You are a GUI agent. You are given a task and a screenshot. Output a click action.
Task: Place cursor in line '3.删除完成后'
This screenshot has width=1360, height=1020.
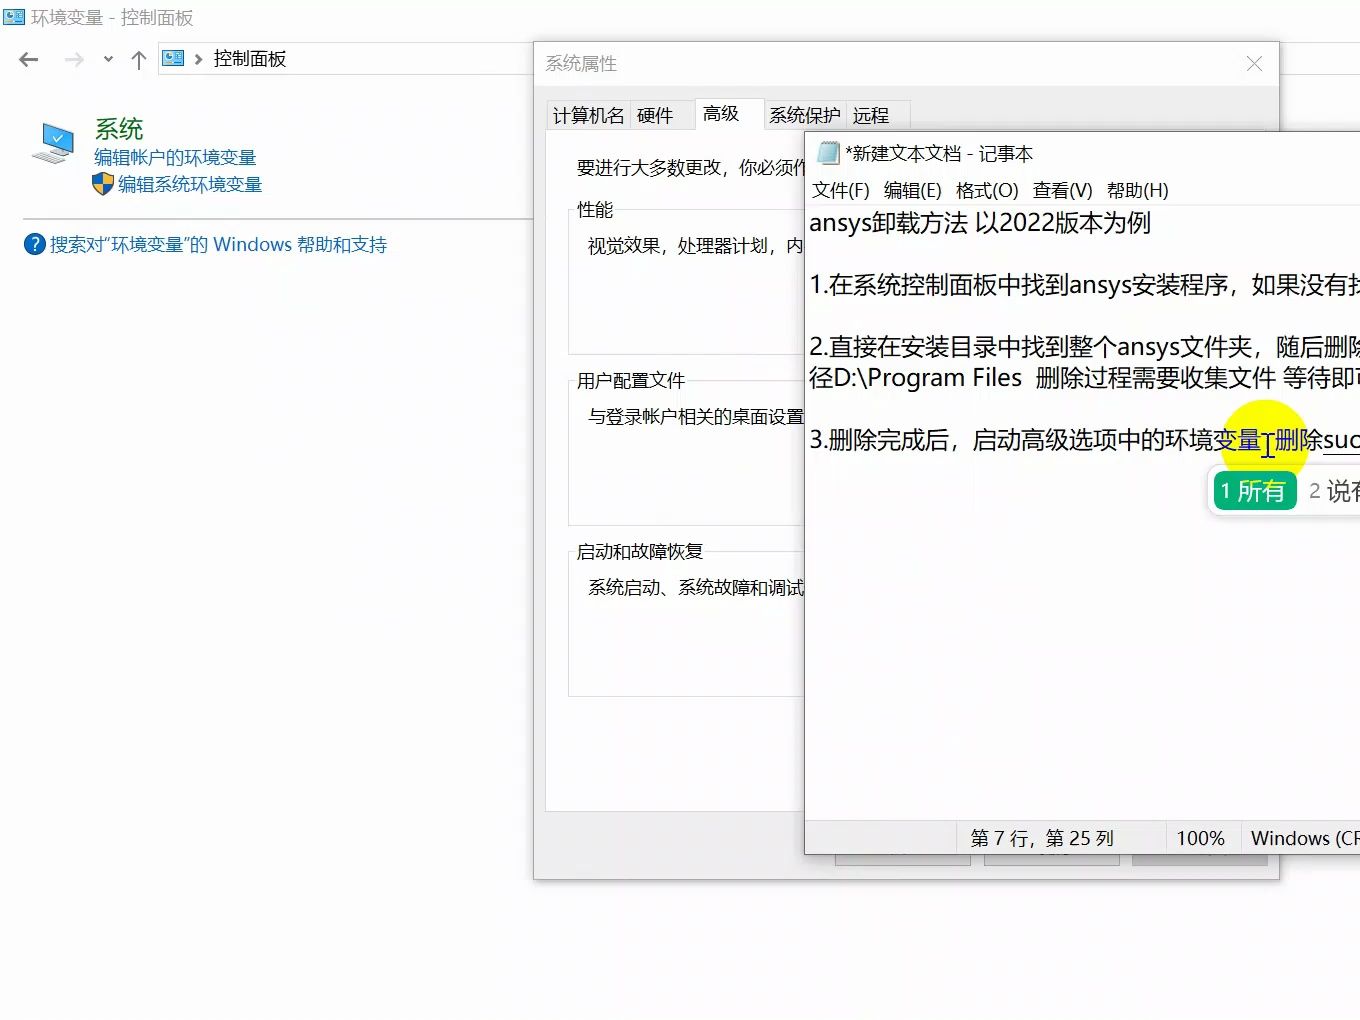pyautogui.click(x=1084, y=440)
